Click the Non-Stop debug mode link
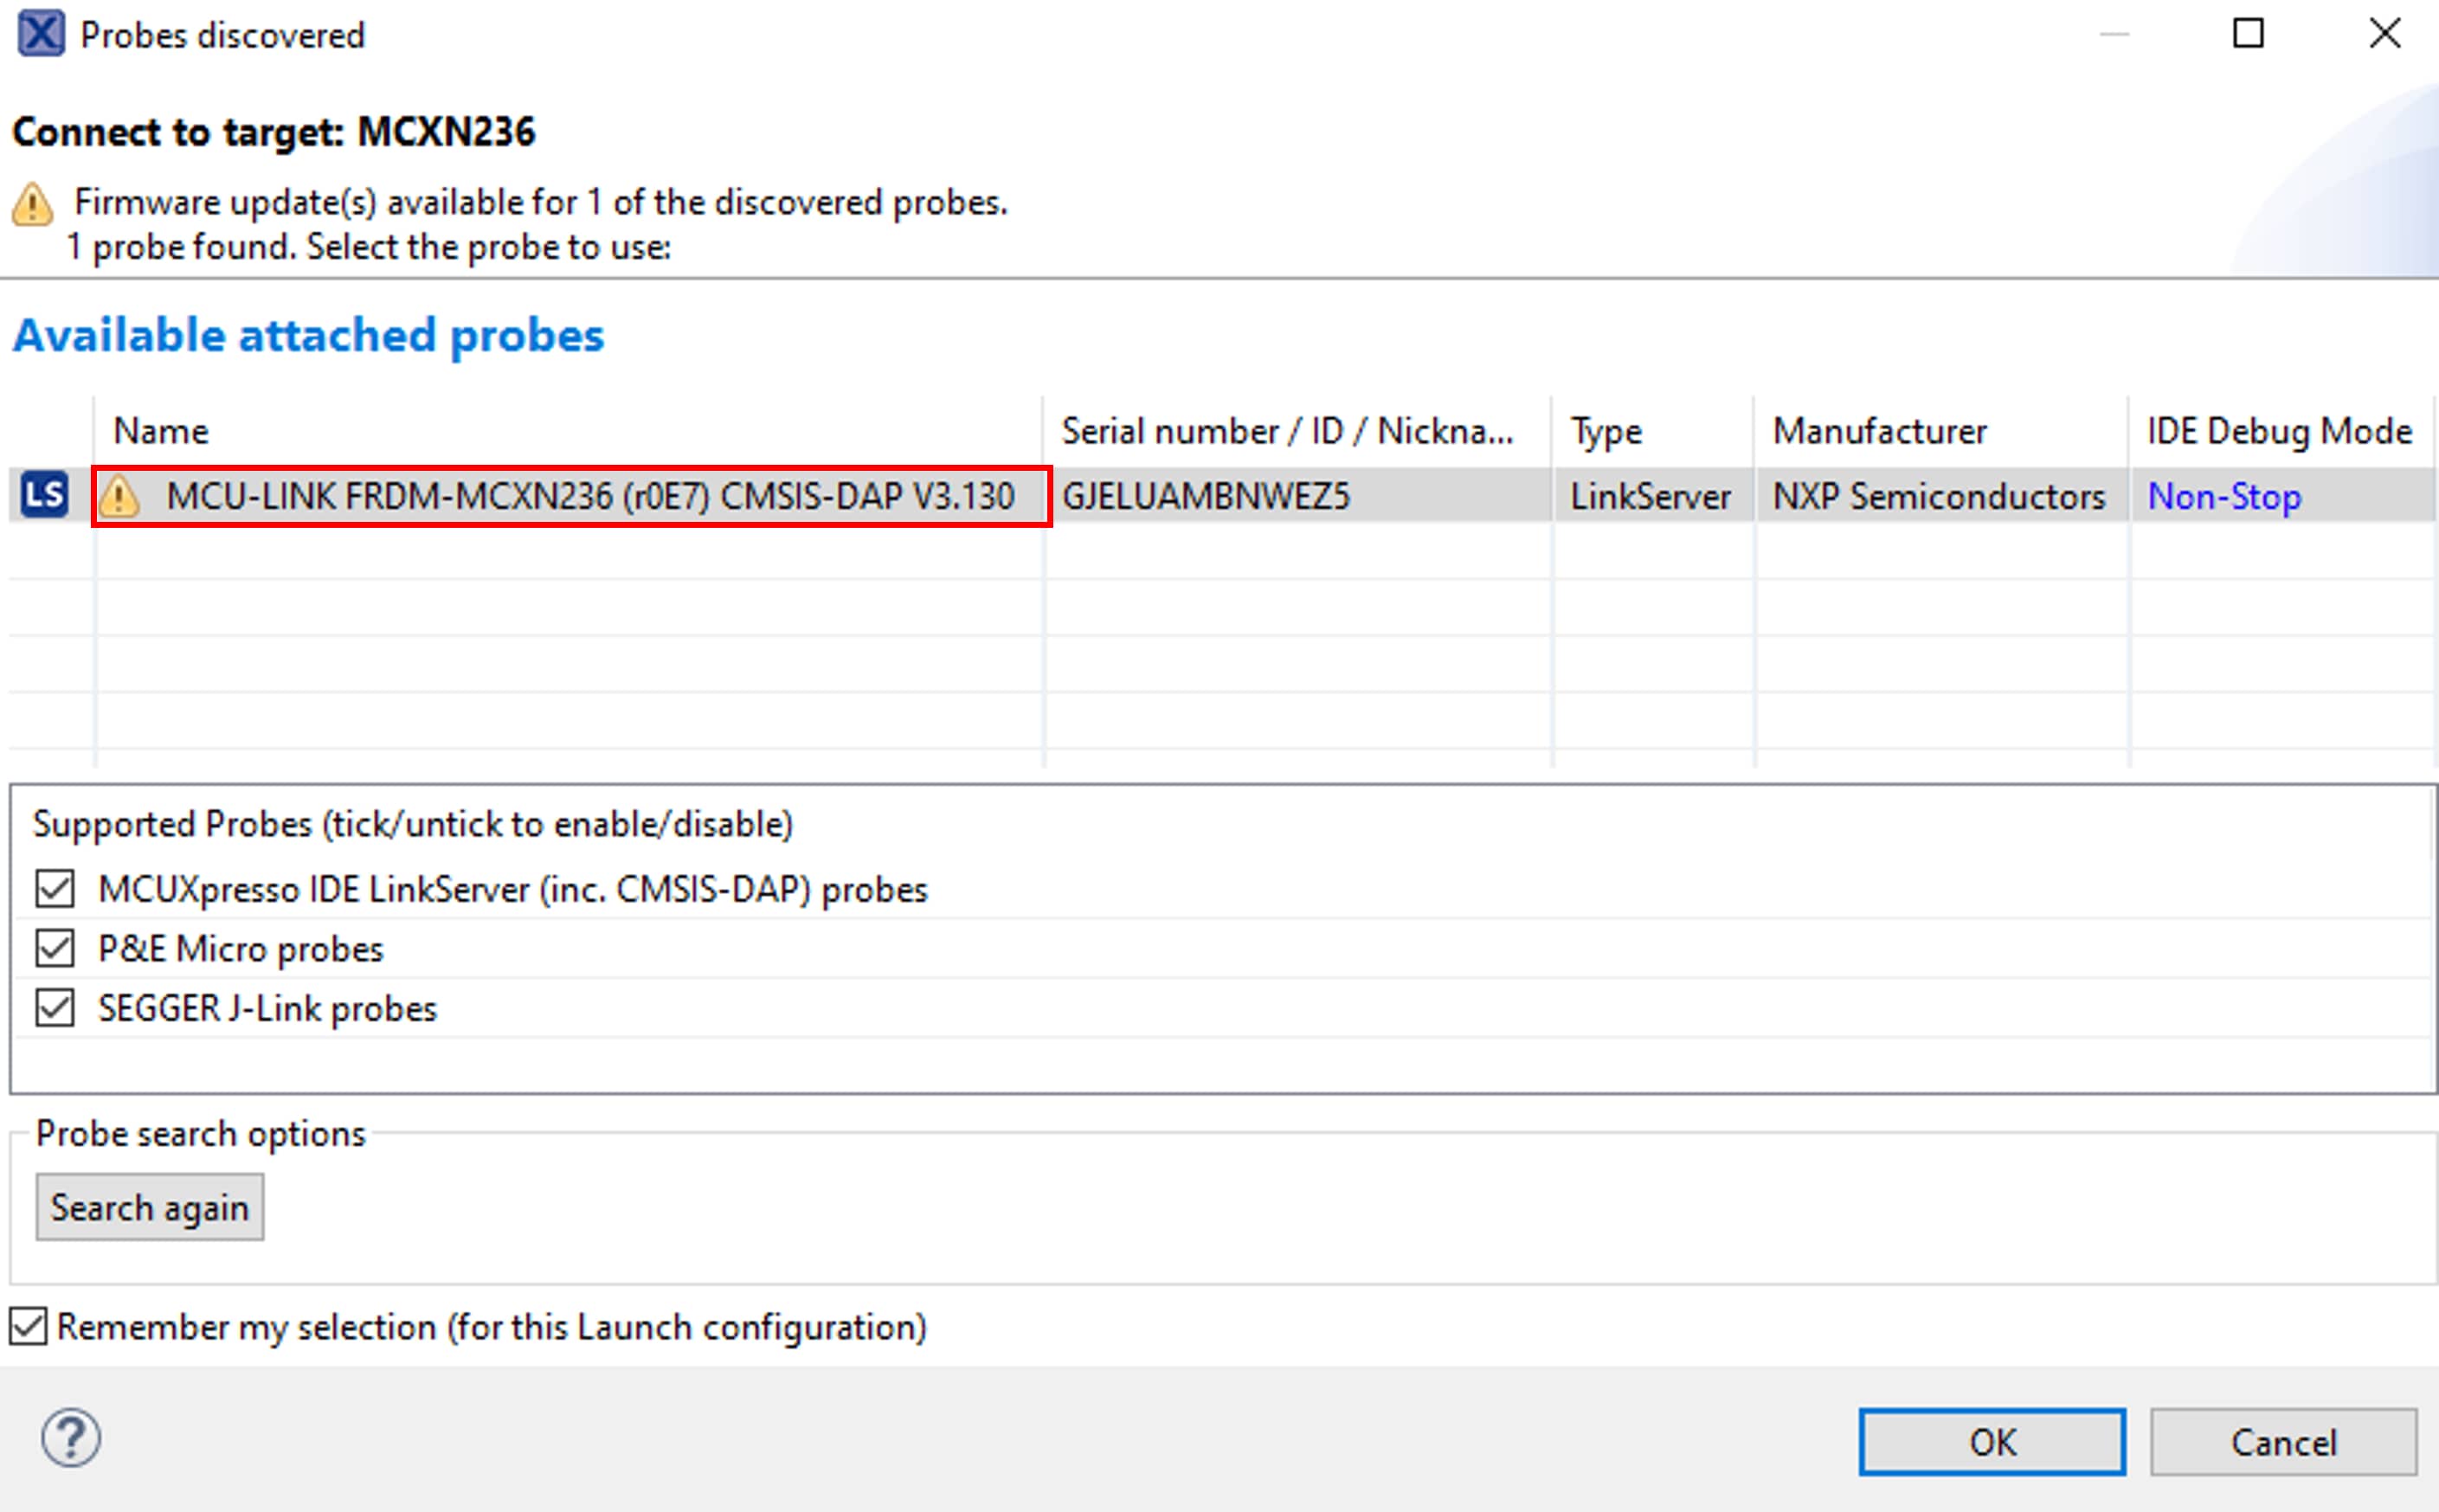Viewport: 2439px width, 1512px height. coord(2224,496)
